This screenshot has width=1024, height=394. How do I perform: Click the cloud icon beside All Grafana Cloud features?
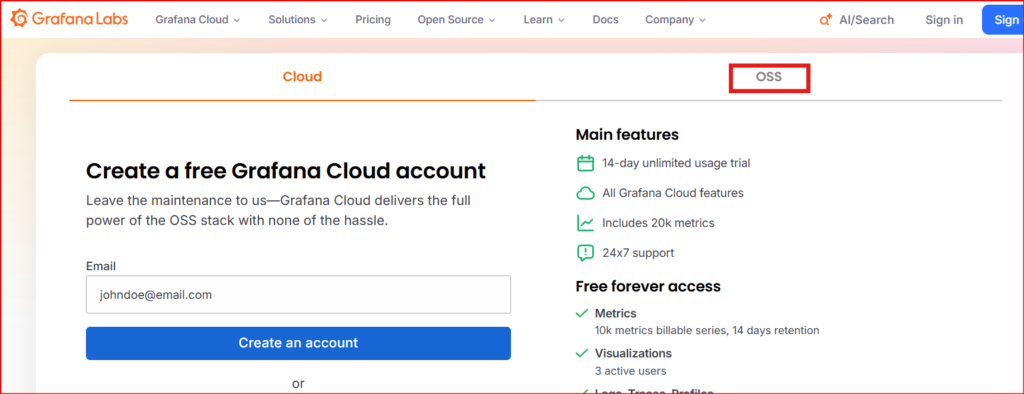[585, 193]
